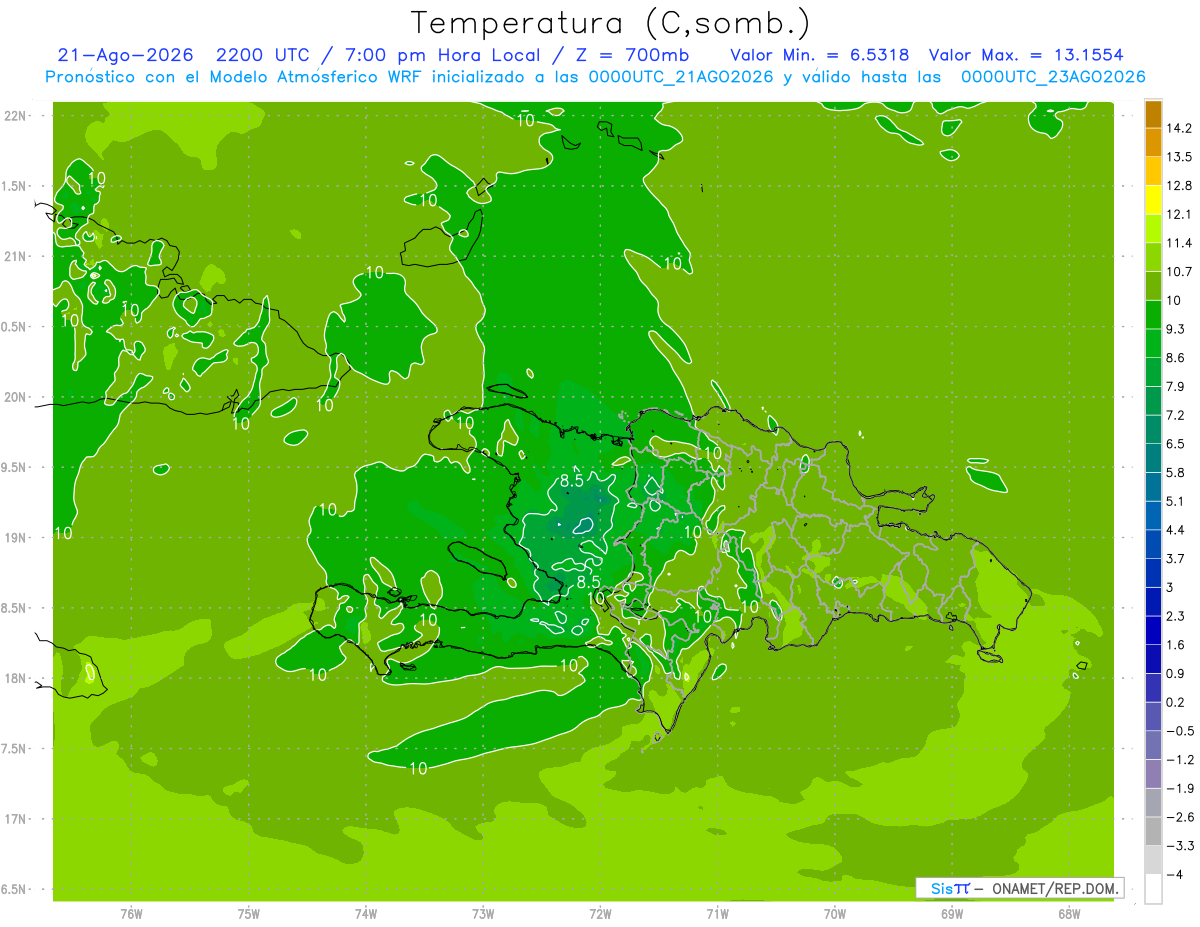Click the purple swatch between -1.9 and -1.2
Screen dimensions: 1200x927
click(x=1153, y=774)
